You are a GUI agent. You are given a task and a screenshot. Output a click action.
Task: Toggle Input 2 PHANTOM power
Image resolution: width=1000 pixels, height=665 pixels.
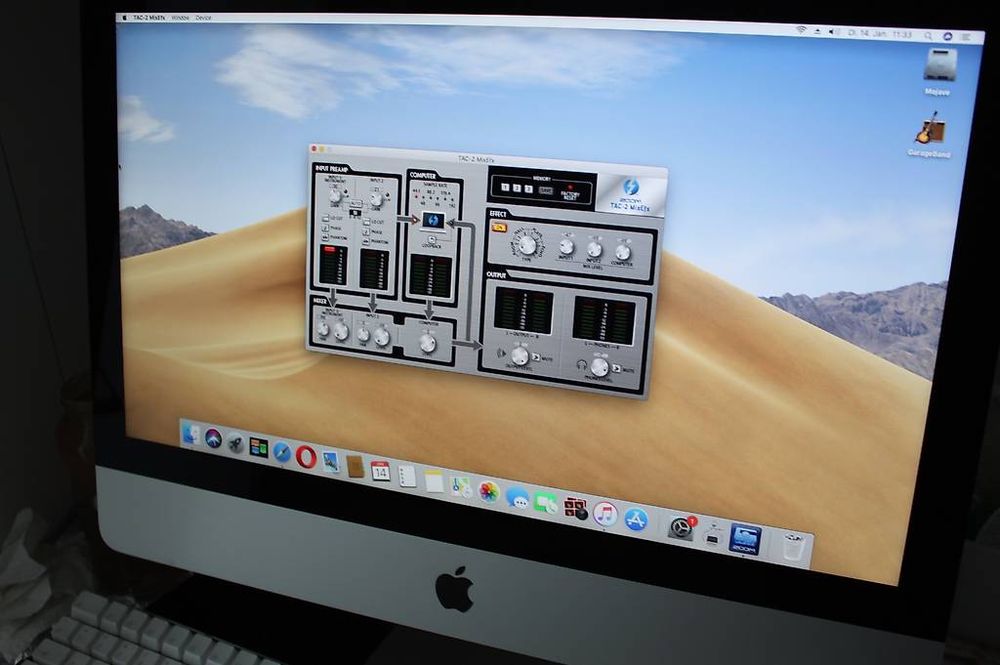366,241
